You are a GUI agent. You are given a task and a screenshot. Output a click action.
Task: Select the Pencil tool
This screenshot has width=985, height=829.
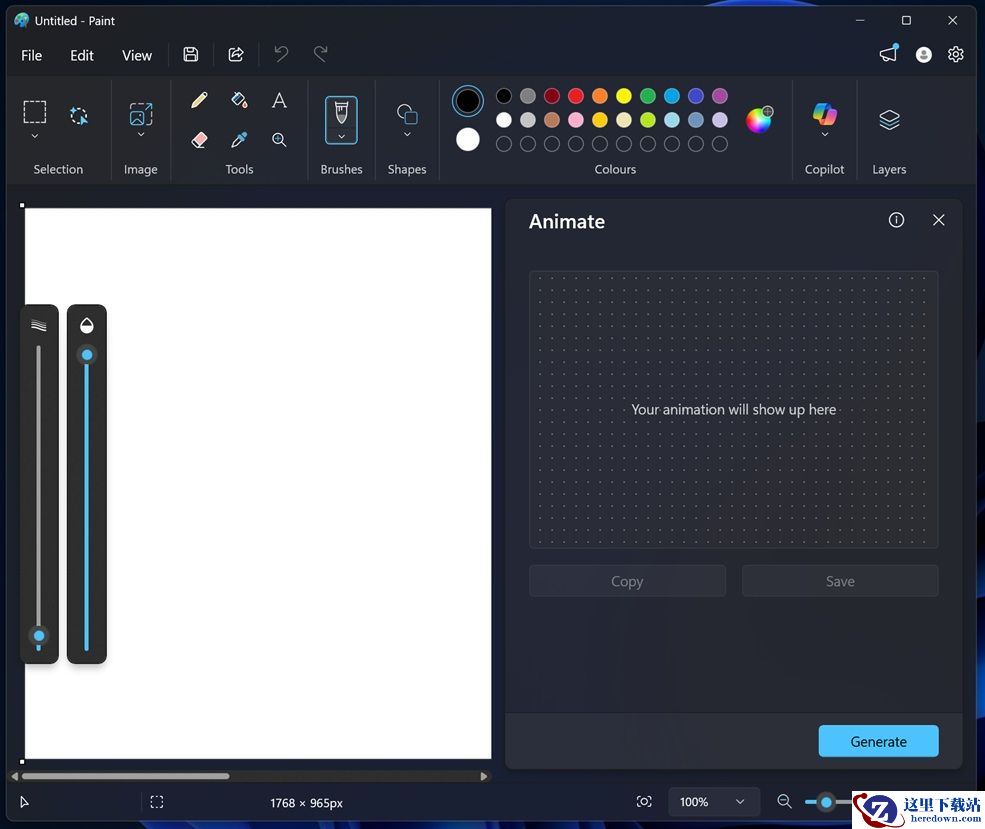coord(199,100)
